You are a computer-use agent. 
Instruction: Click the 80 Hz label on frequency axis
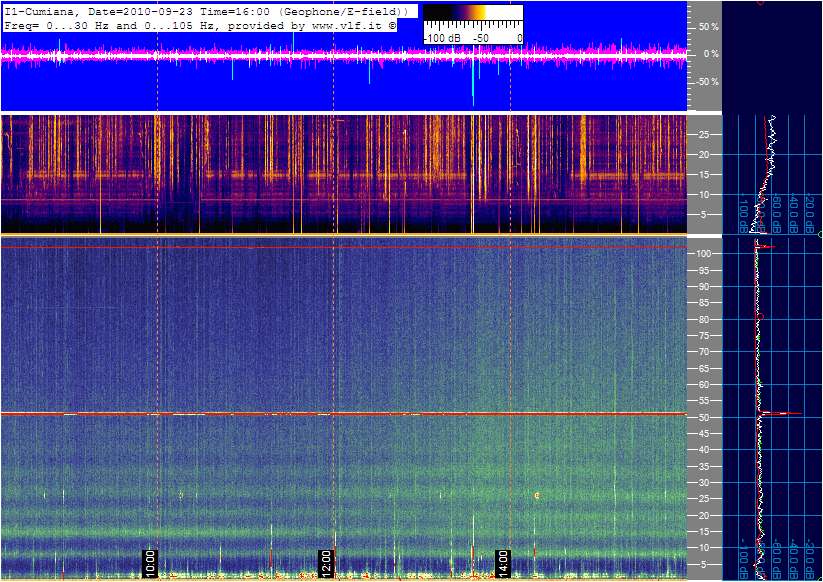703,319
